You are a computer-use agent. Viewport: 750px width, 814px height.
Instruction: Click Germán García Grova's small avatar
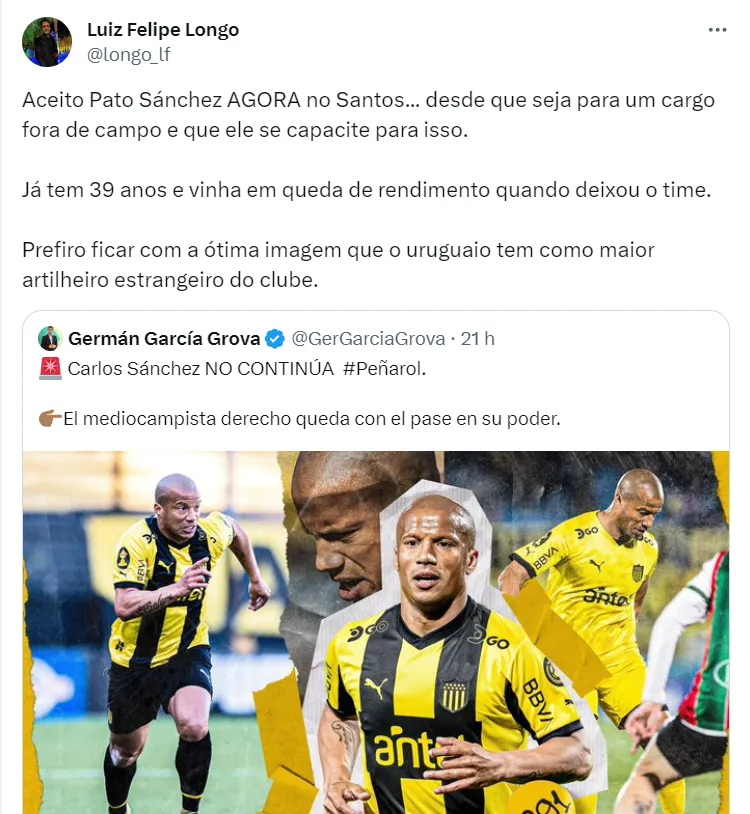pos(50,338)
